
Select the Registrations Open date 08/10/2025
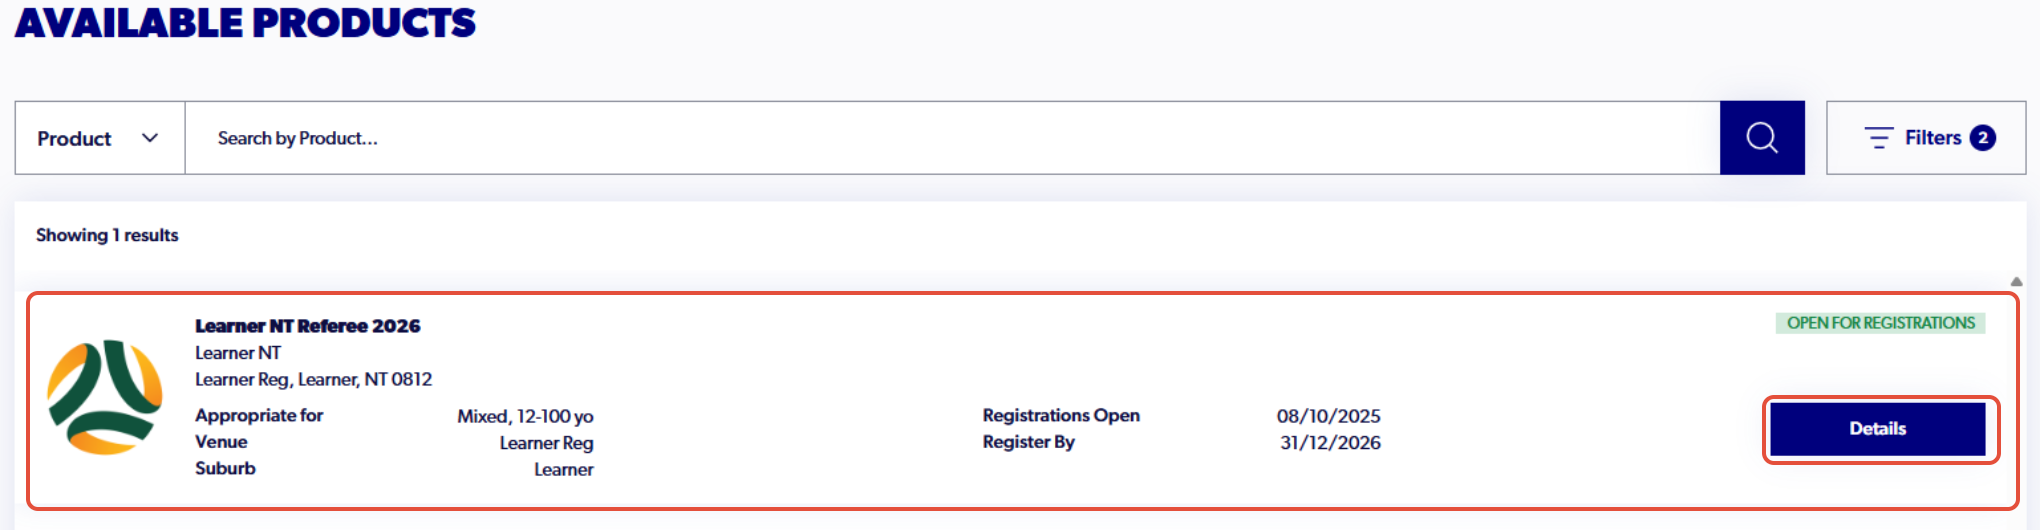pos(1328,416)
